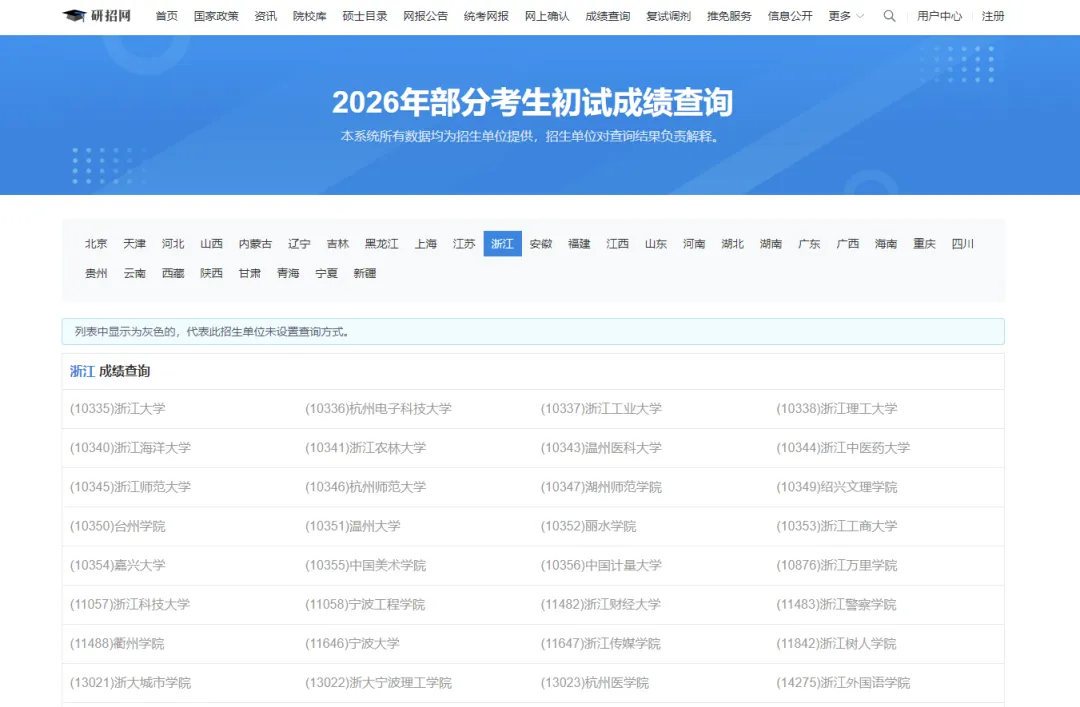Screen dimensions: 1080x707
Task: Open 资讯 in the top navigation
Action: coord(265,16)
